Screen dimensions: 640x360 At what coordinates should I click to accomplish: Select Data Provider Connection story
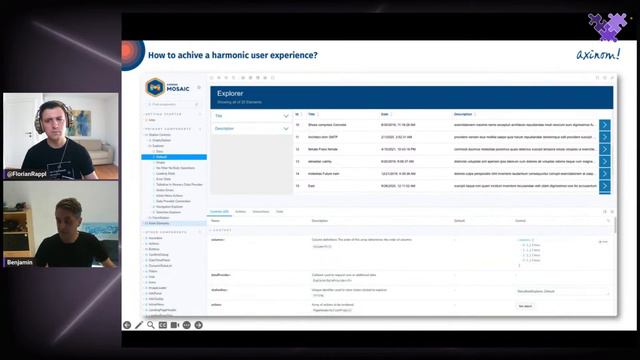tap(173, 201)
